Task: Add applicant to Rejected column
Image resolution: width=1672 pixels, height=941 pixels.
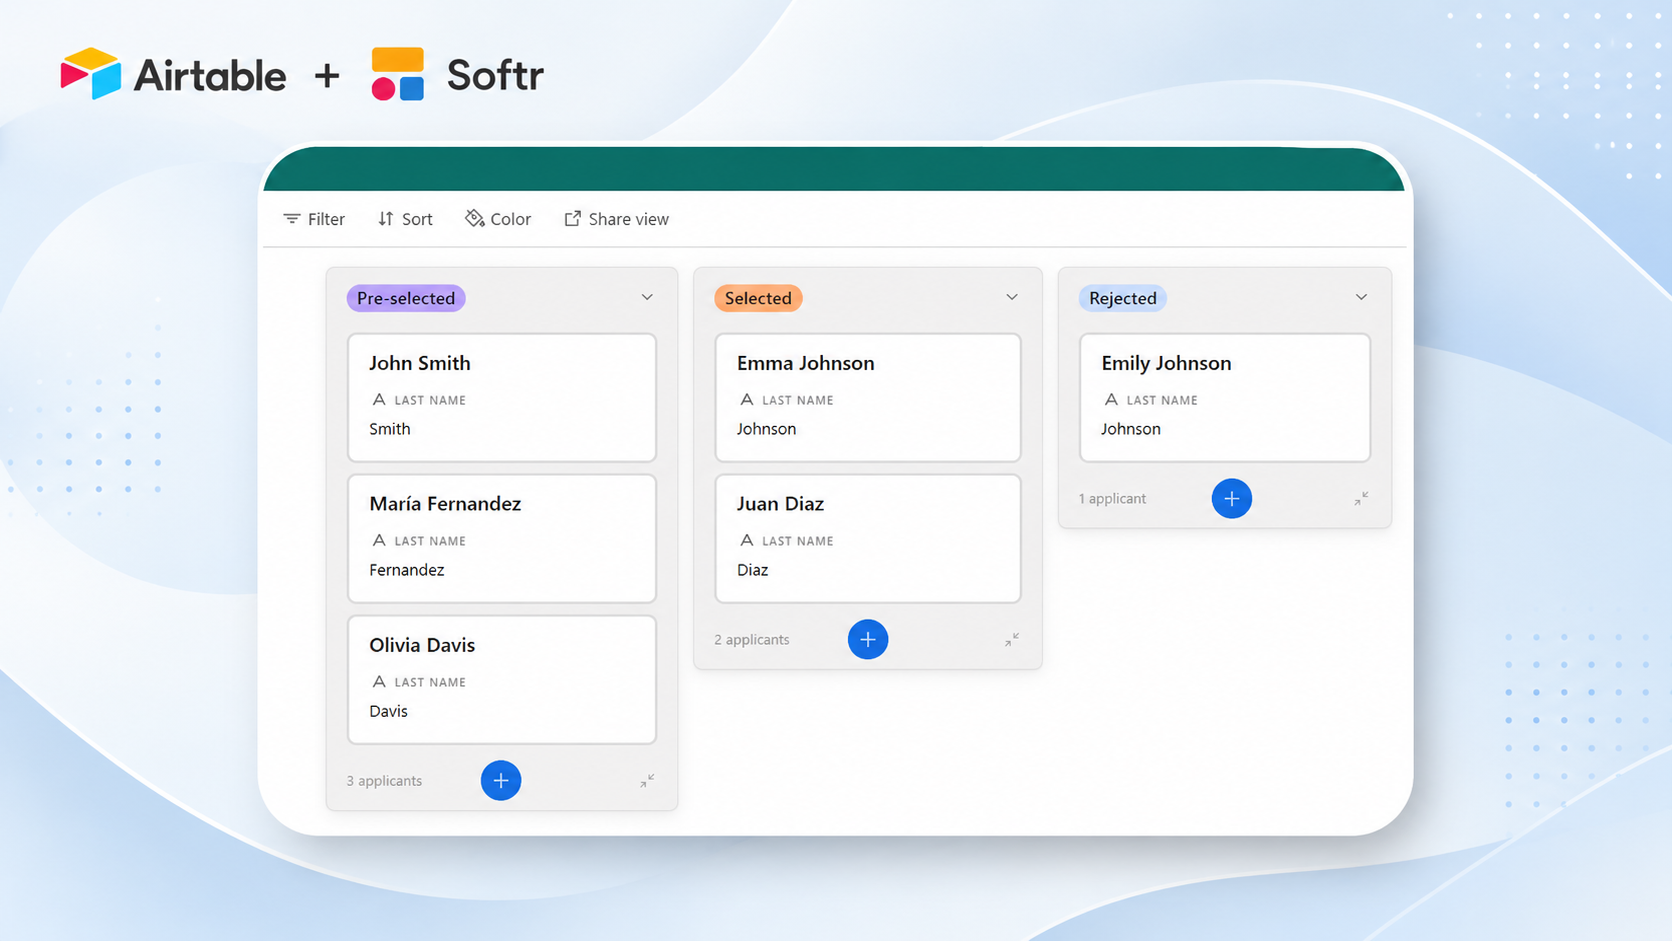Action: click(x=1232, y=498)
